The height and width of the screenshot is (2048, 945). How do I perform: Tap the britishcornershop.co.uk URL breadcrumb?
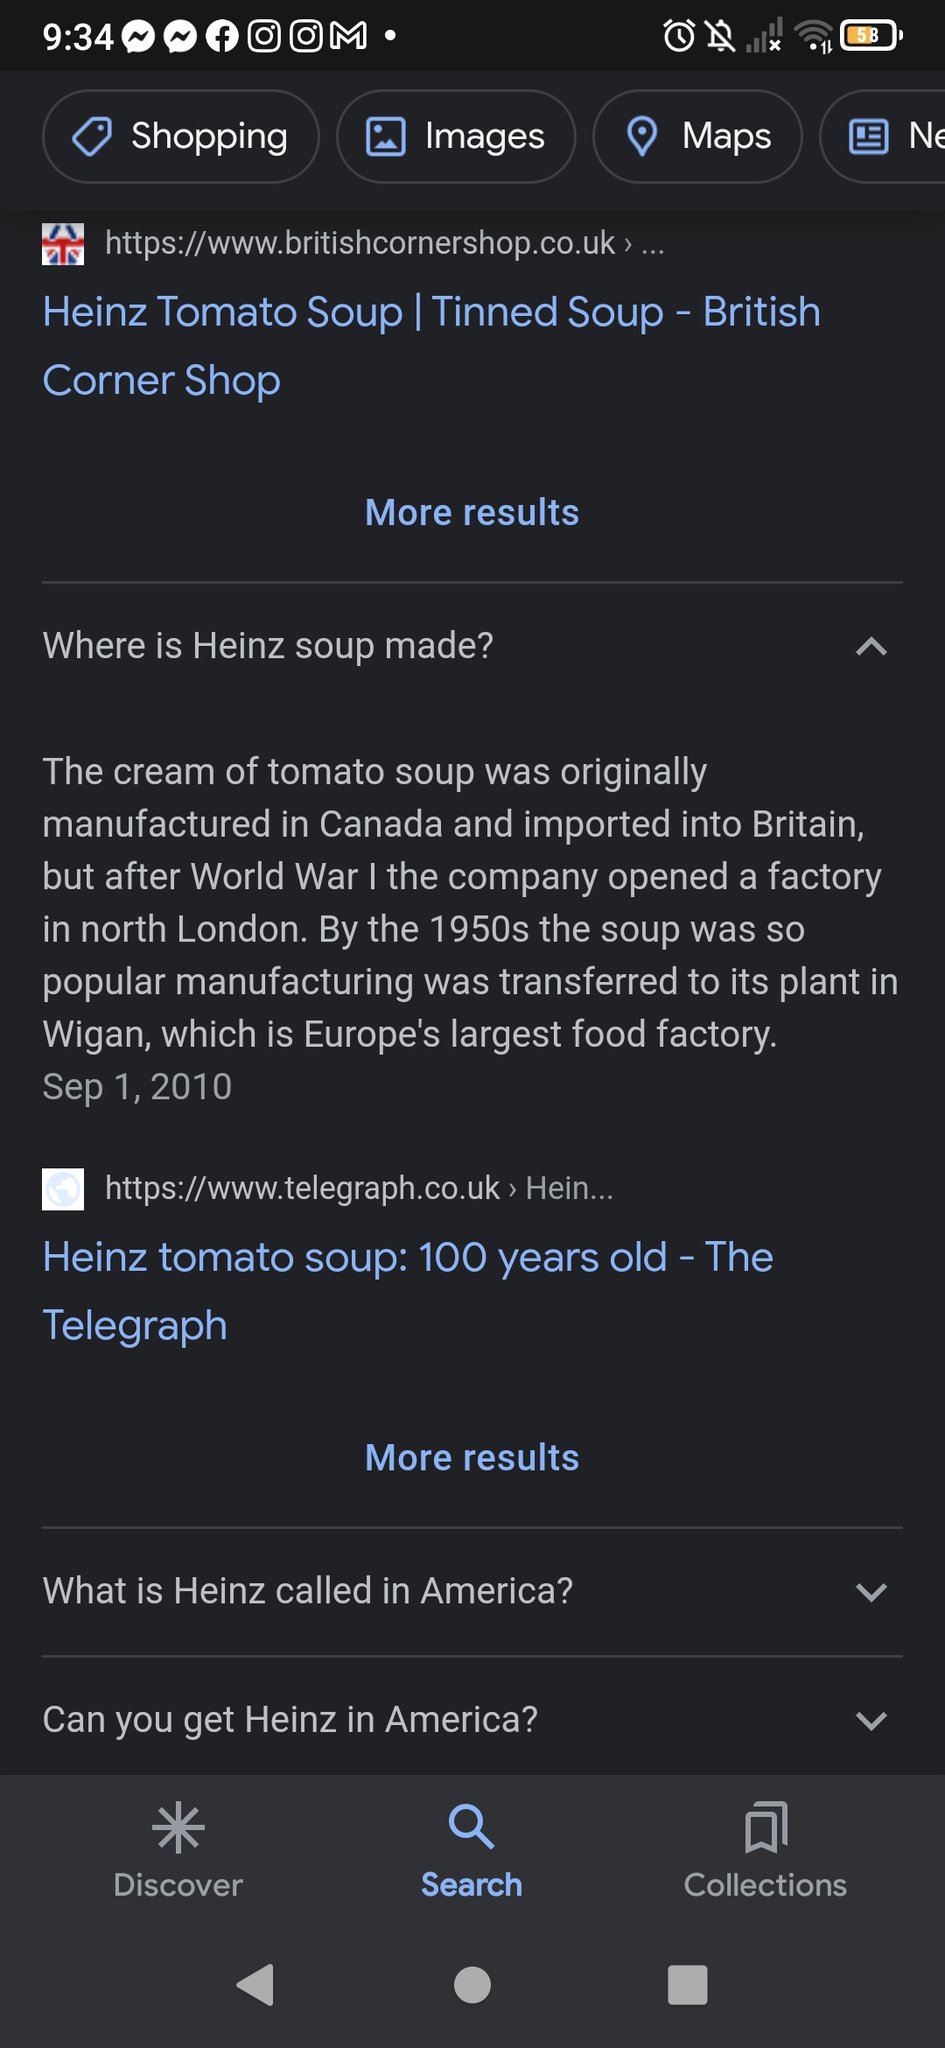pos(384,243)
